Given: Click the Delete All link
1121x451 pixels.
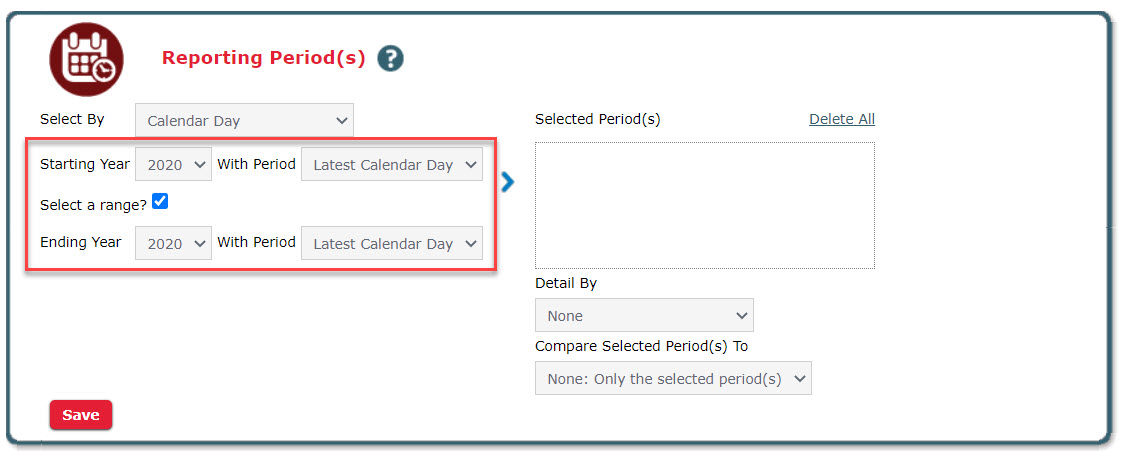Looking at the screenshot, I should point(841,119).
